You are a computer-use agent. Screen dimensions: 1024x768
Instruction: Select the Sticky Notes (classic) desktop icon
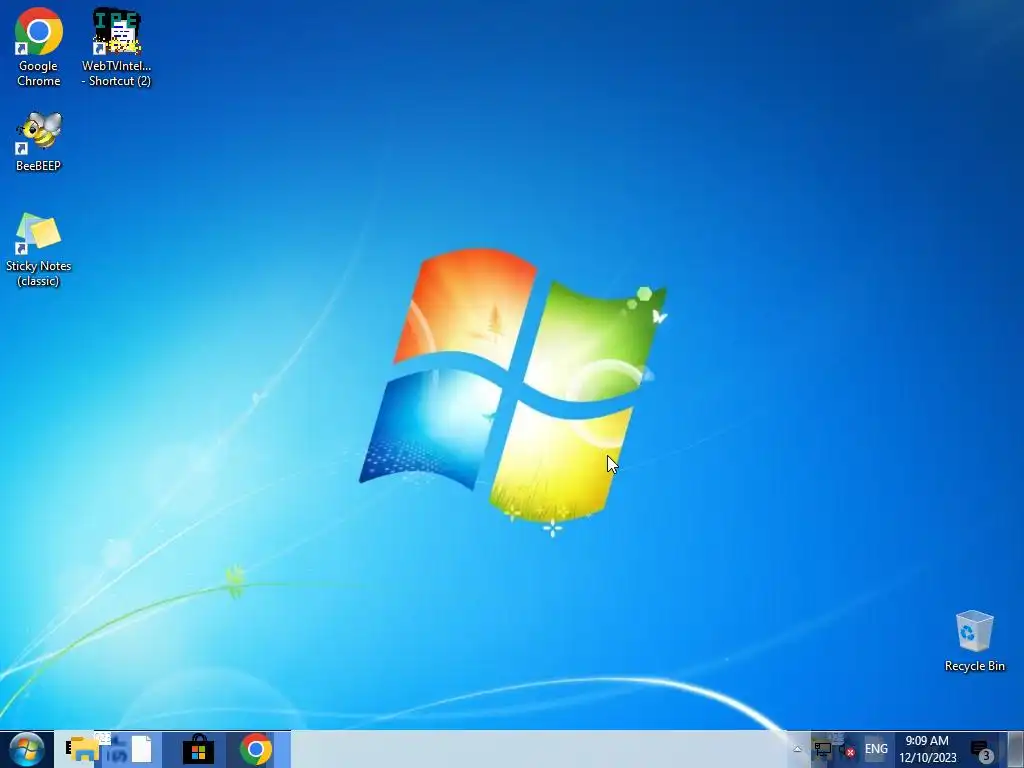(39, 249)
